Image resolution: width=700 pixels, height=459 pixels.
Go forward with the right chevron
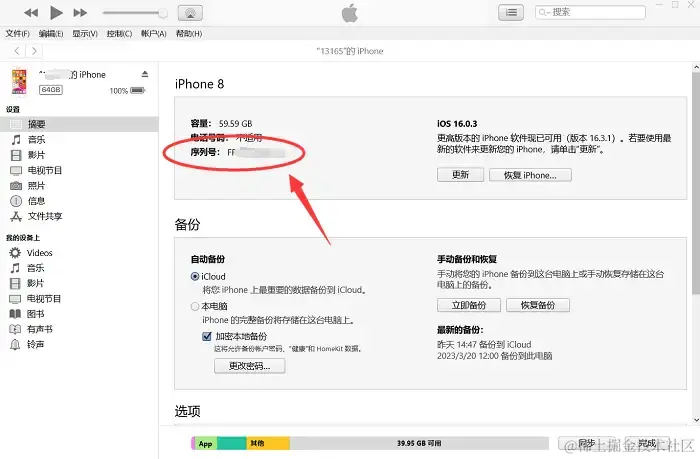[34, 51]
